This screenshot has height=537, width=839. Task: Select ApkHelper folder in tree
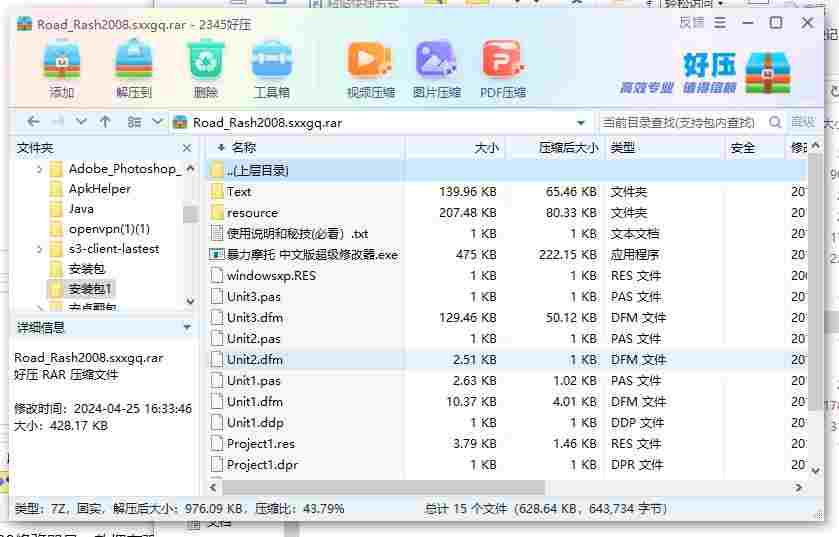click(99, 189)
